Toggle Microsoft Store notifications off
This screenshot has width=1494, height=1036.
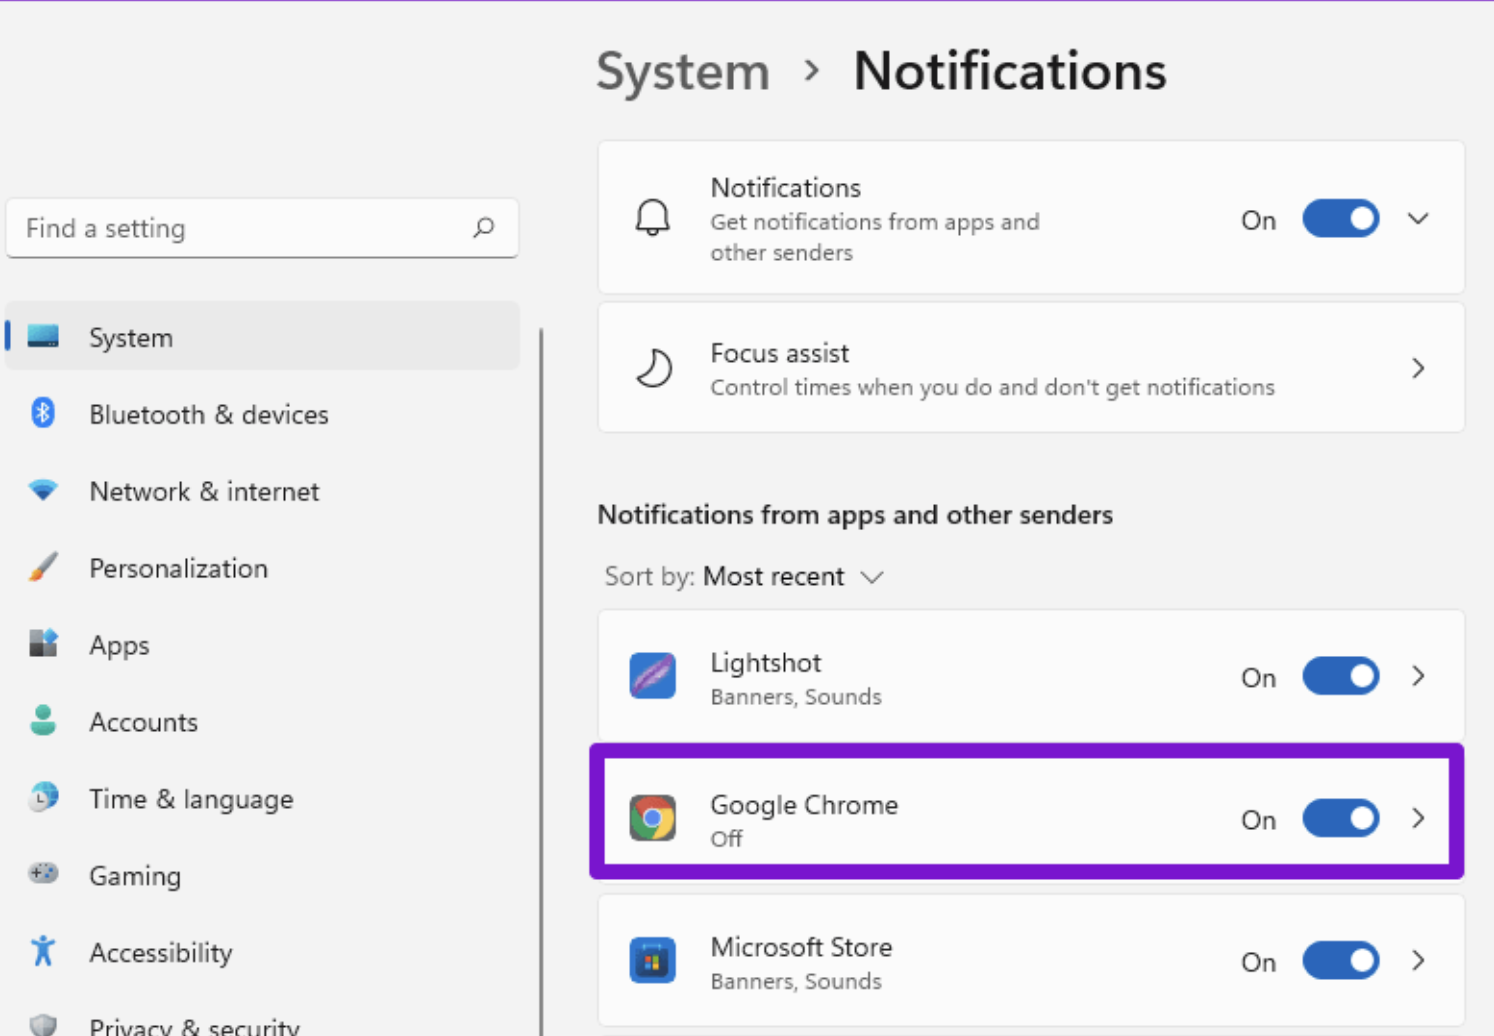[x=1340, y=961]
